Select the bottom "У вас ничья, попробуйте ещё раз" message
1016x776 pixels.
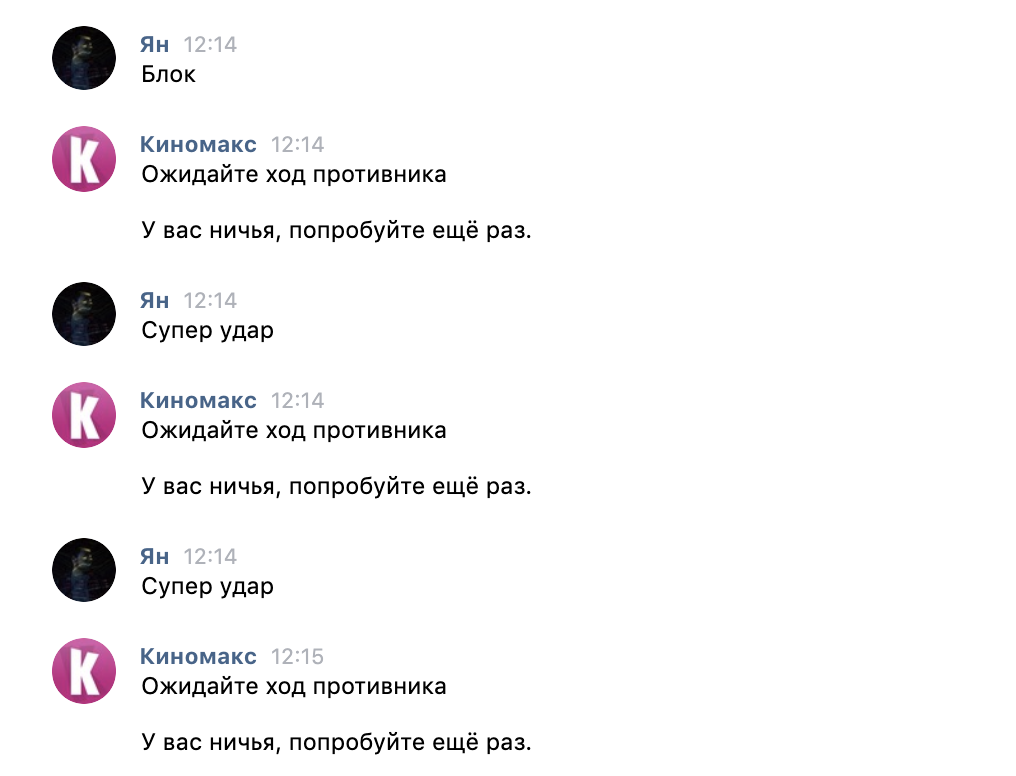click(x=336, y=743)
